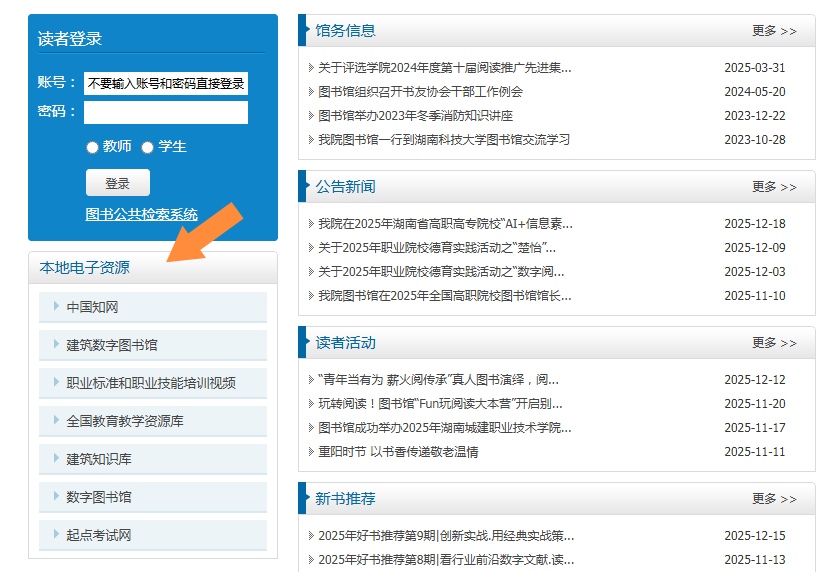This screenshot has height=572, width=833.
Task: Click the arrow icon beside 建筑数字图书馆
Action: click(56, 345)
